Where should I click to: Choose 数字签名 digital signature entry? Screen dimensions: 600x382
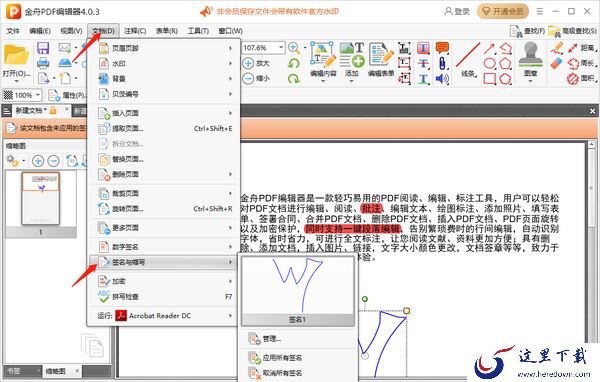tap(165, 247)
